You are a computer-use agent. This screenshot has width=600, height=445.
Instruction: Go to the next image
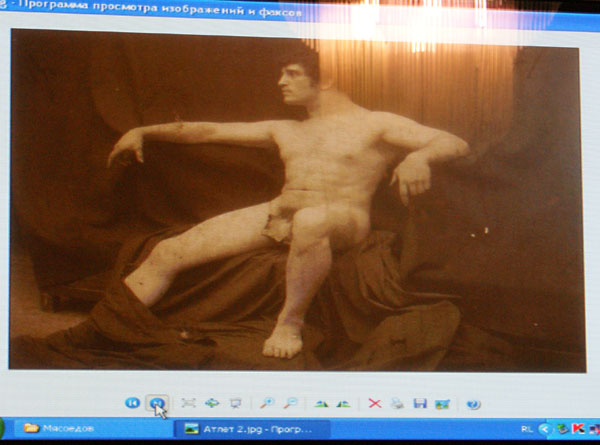(x=157, y=403)
